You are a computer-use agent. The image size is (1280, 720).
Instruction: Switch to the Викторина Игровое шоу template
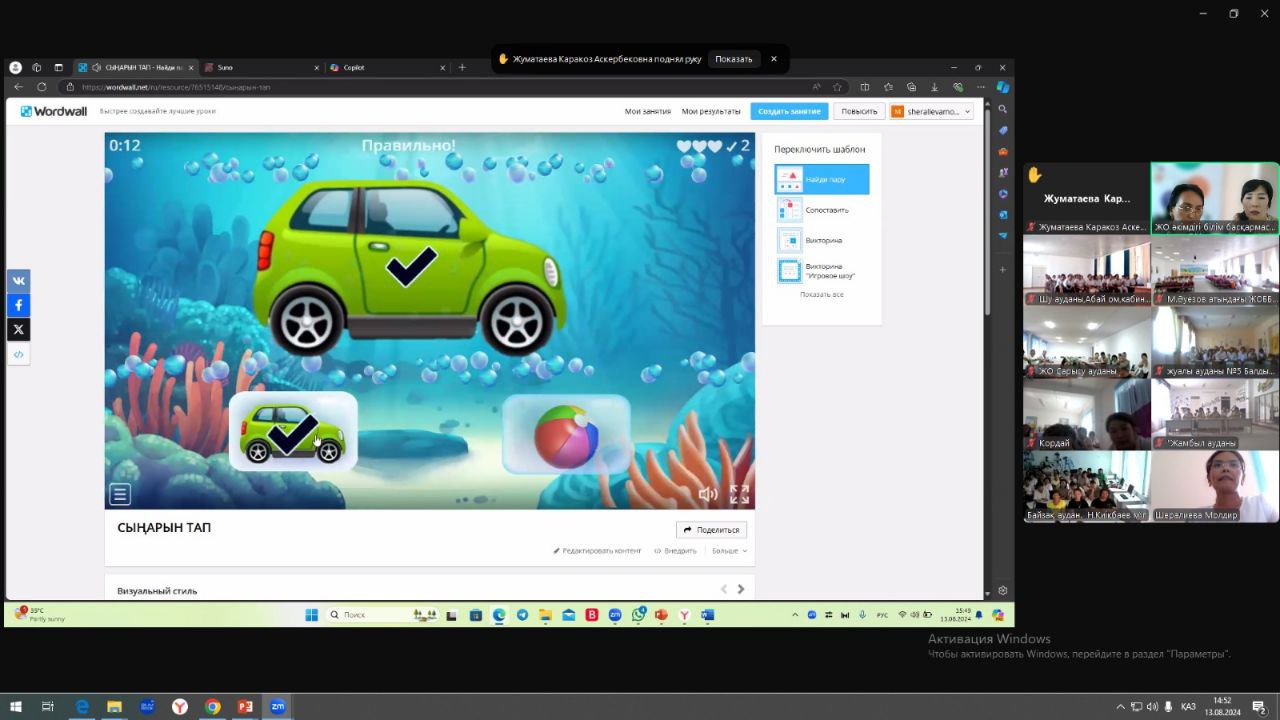coord(822,271)
